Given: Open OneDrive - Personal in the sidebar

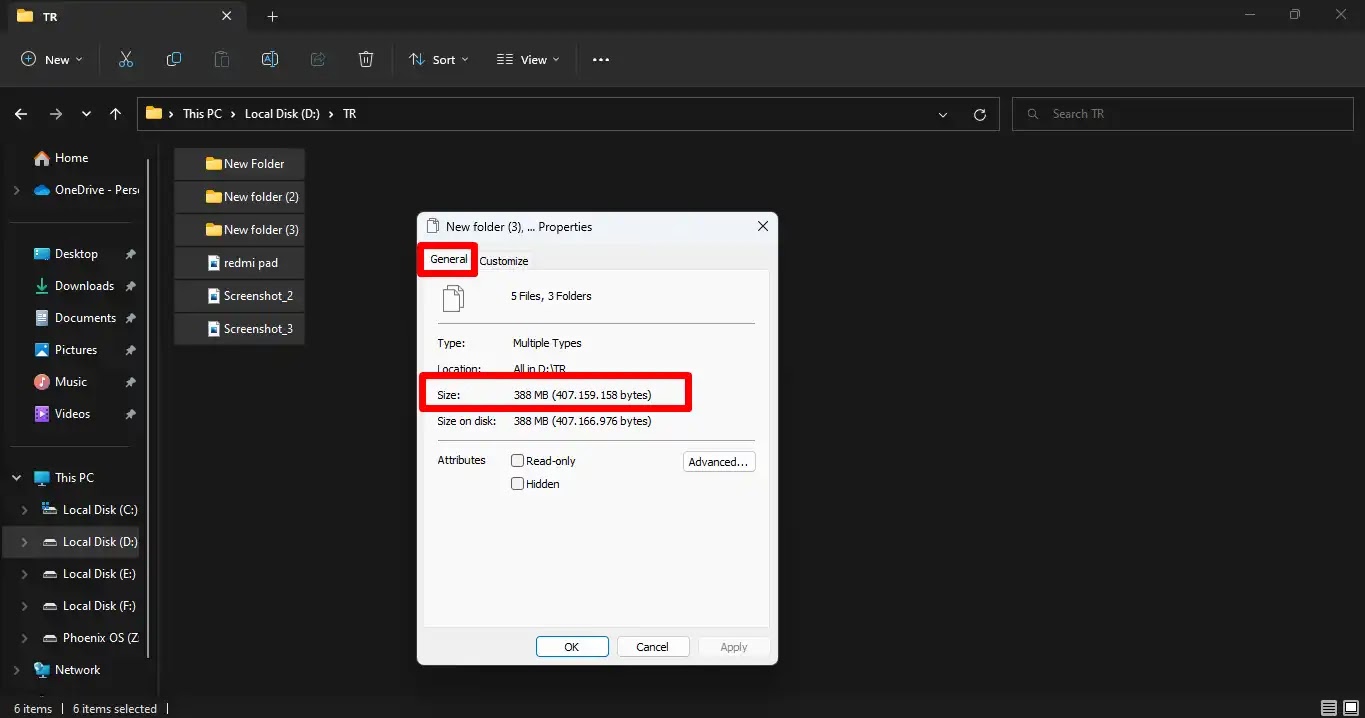Looking at the screenshot, I should [x=86, y=190].
